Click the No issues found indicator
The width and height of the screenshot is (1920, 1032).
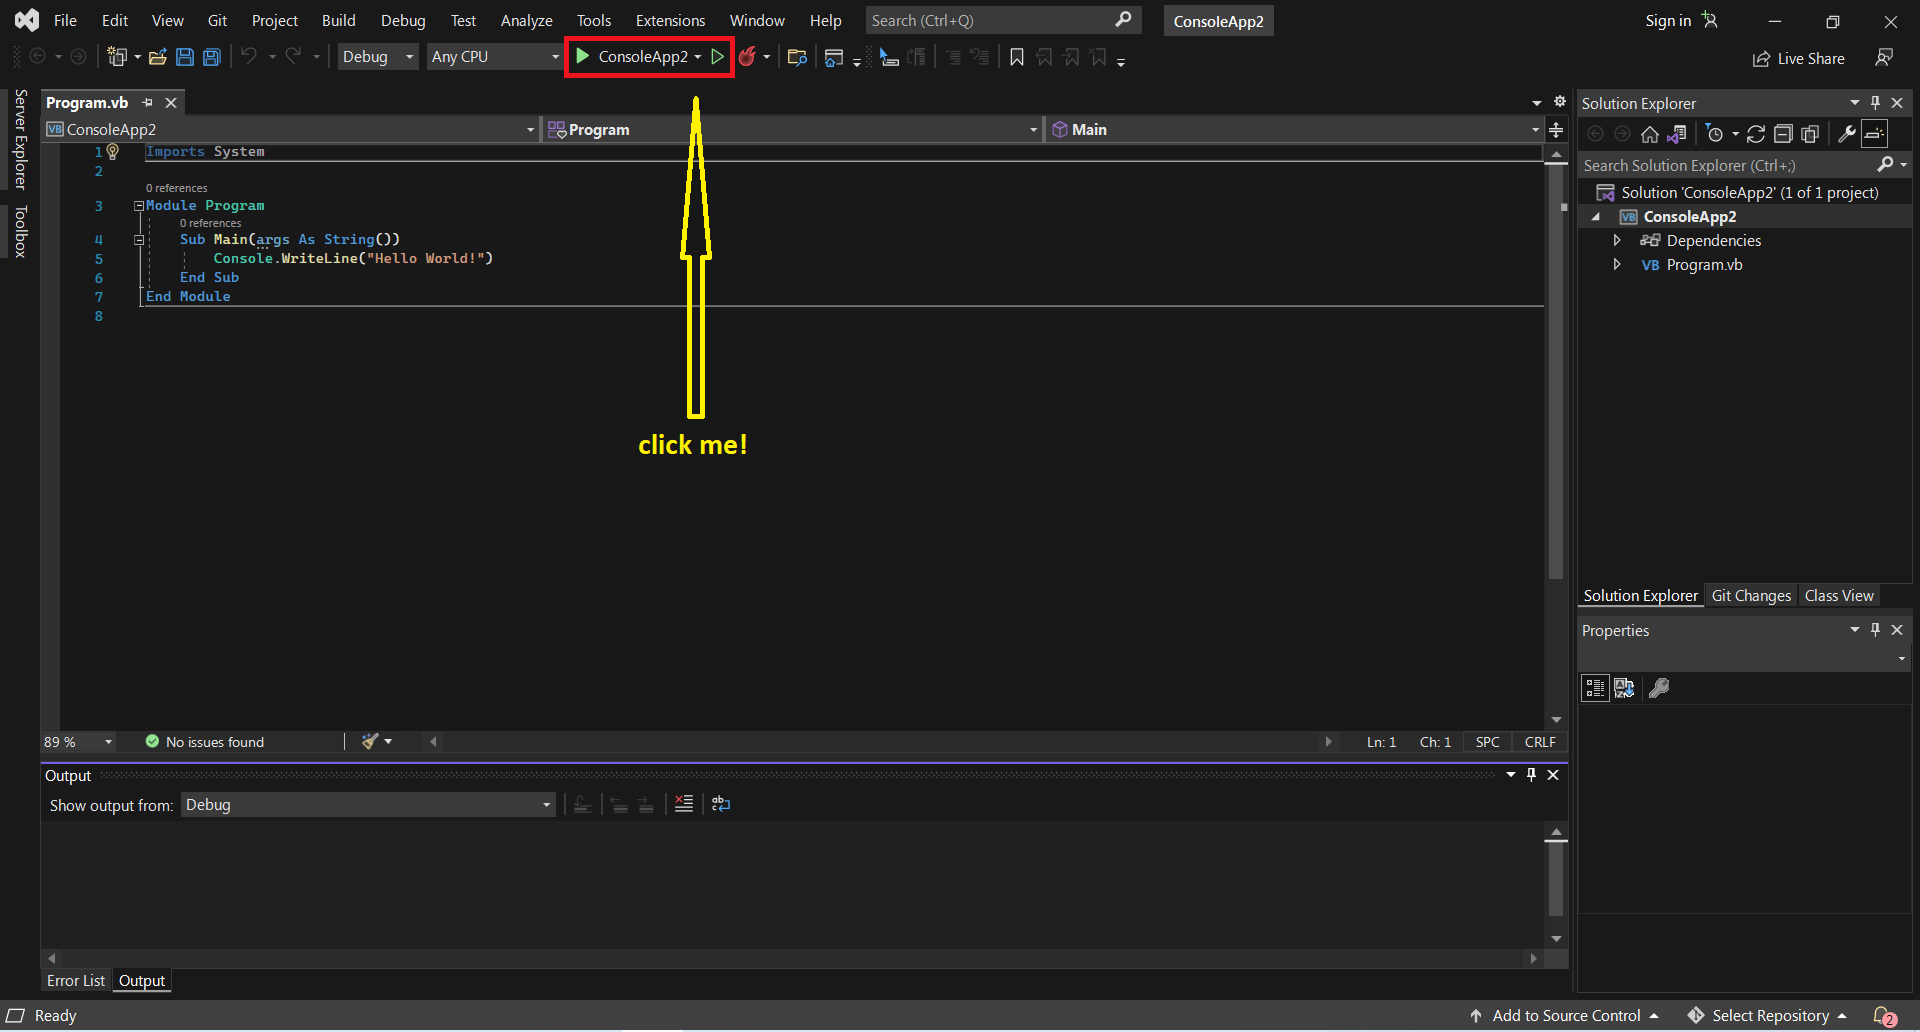pos(205,742)
